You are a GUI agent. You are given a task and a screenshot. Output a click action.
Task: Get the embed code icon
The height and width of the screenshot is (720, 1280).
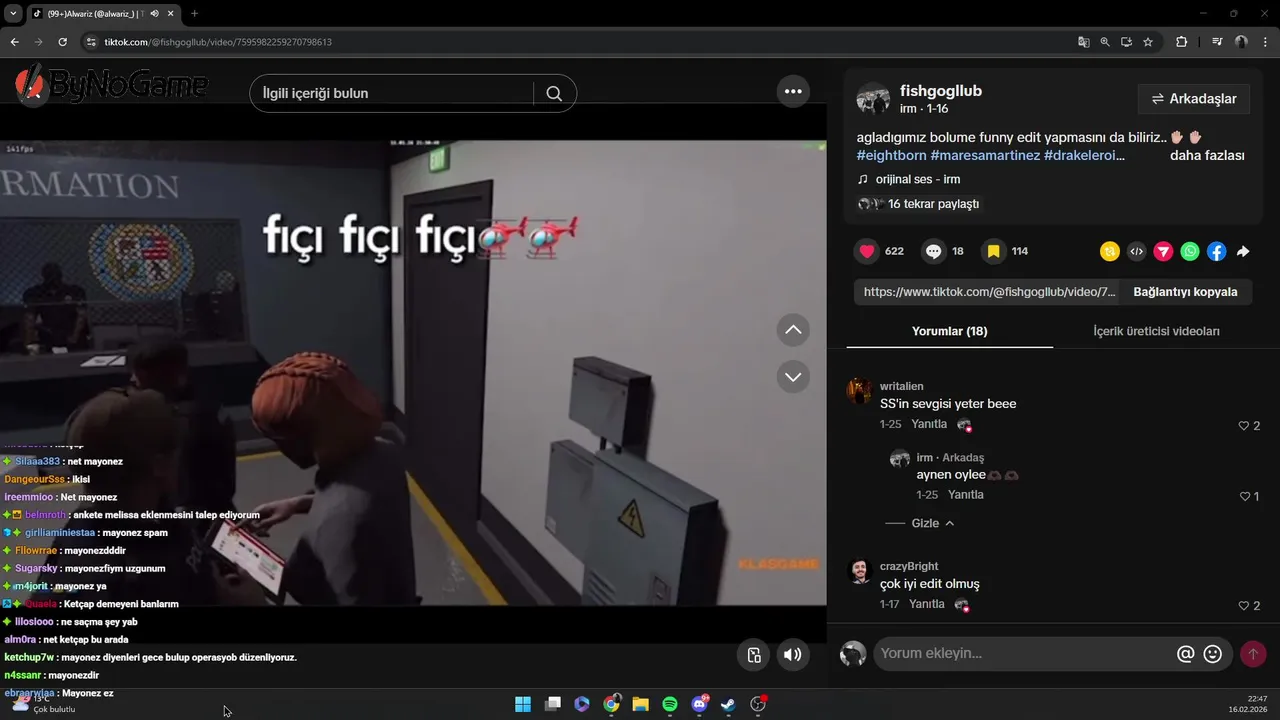(1136, 252)
